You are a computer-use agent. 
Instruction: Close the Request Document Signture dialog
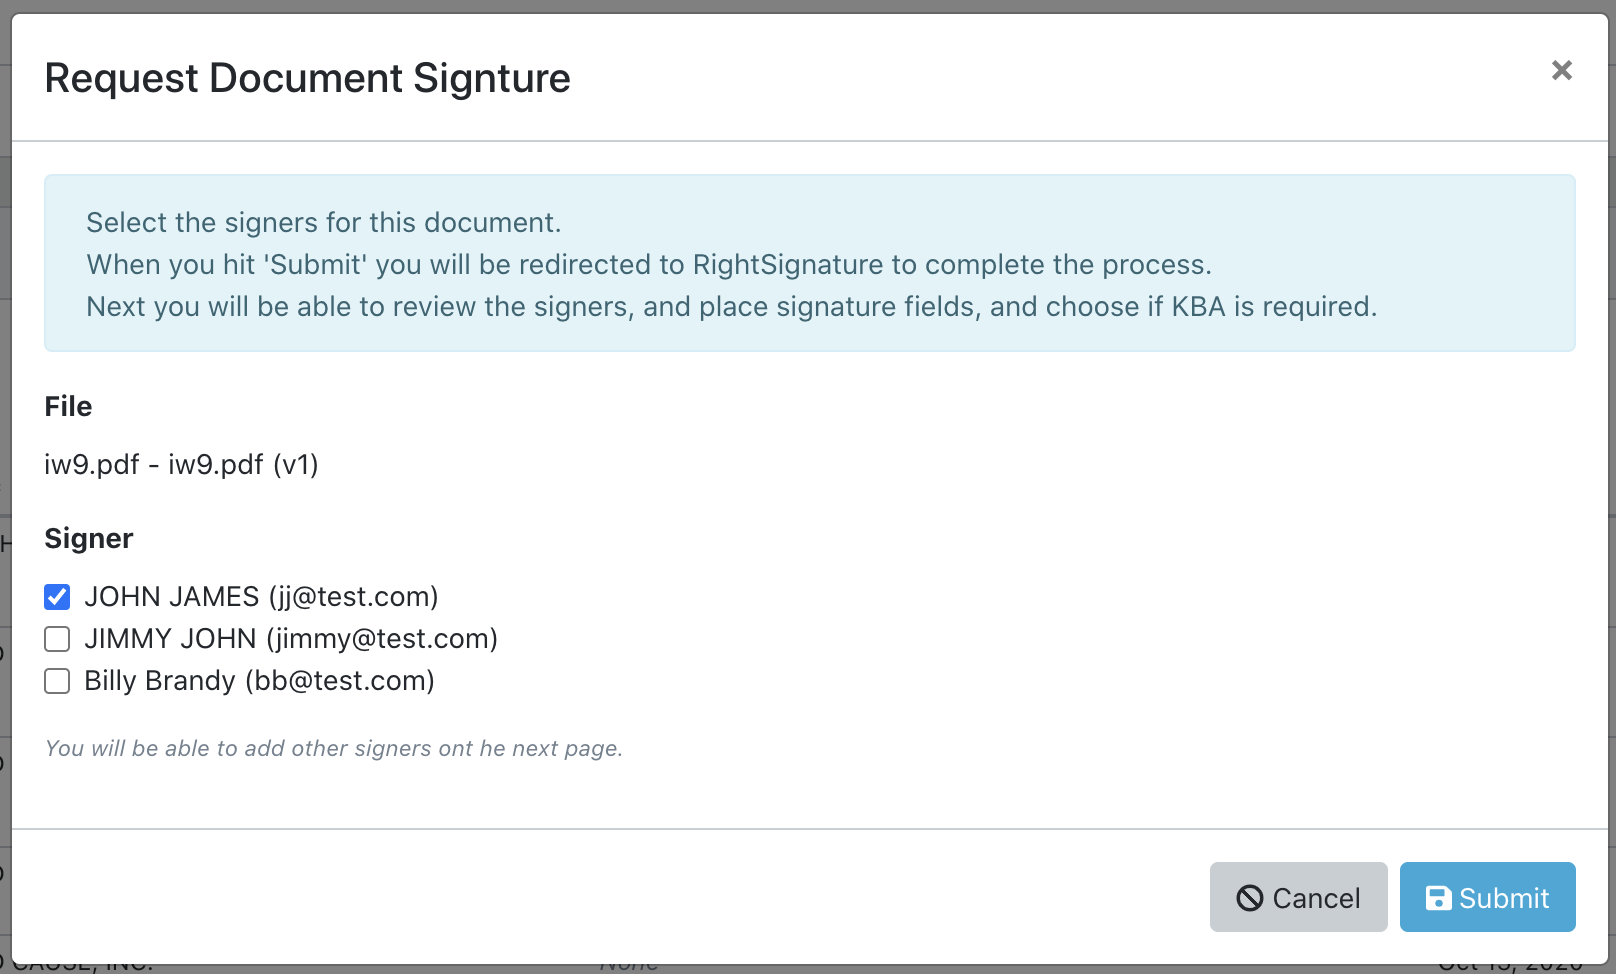tap(1560, 70)
